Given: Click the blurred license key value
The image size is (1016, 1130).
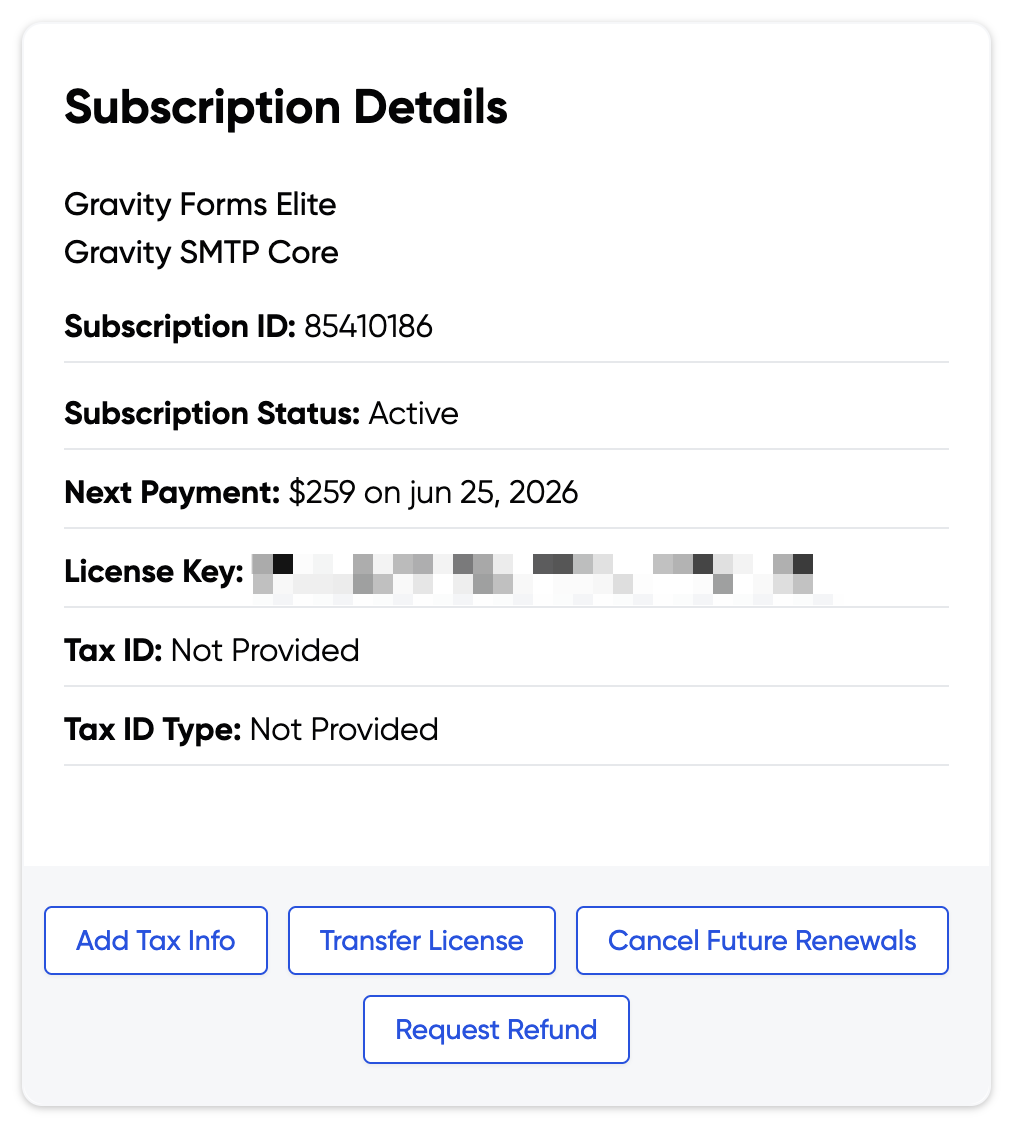Looking at the screenshot, I should click(540, 576).
